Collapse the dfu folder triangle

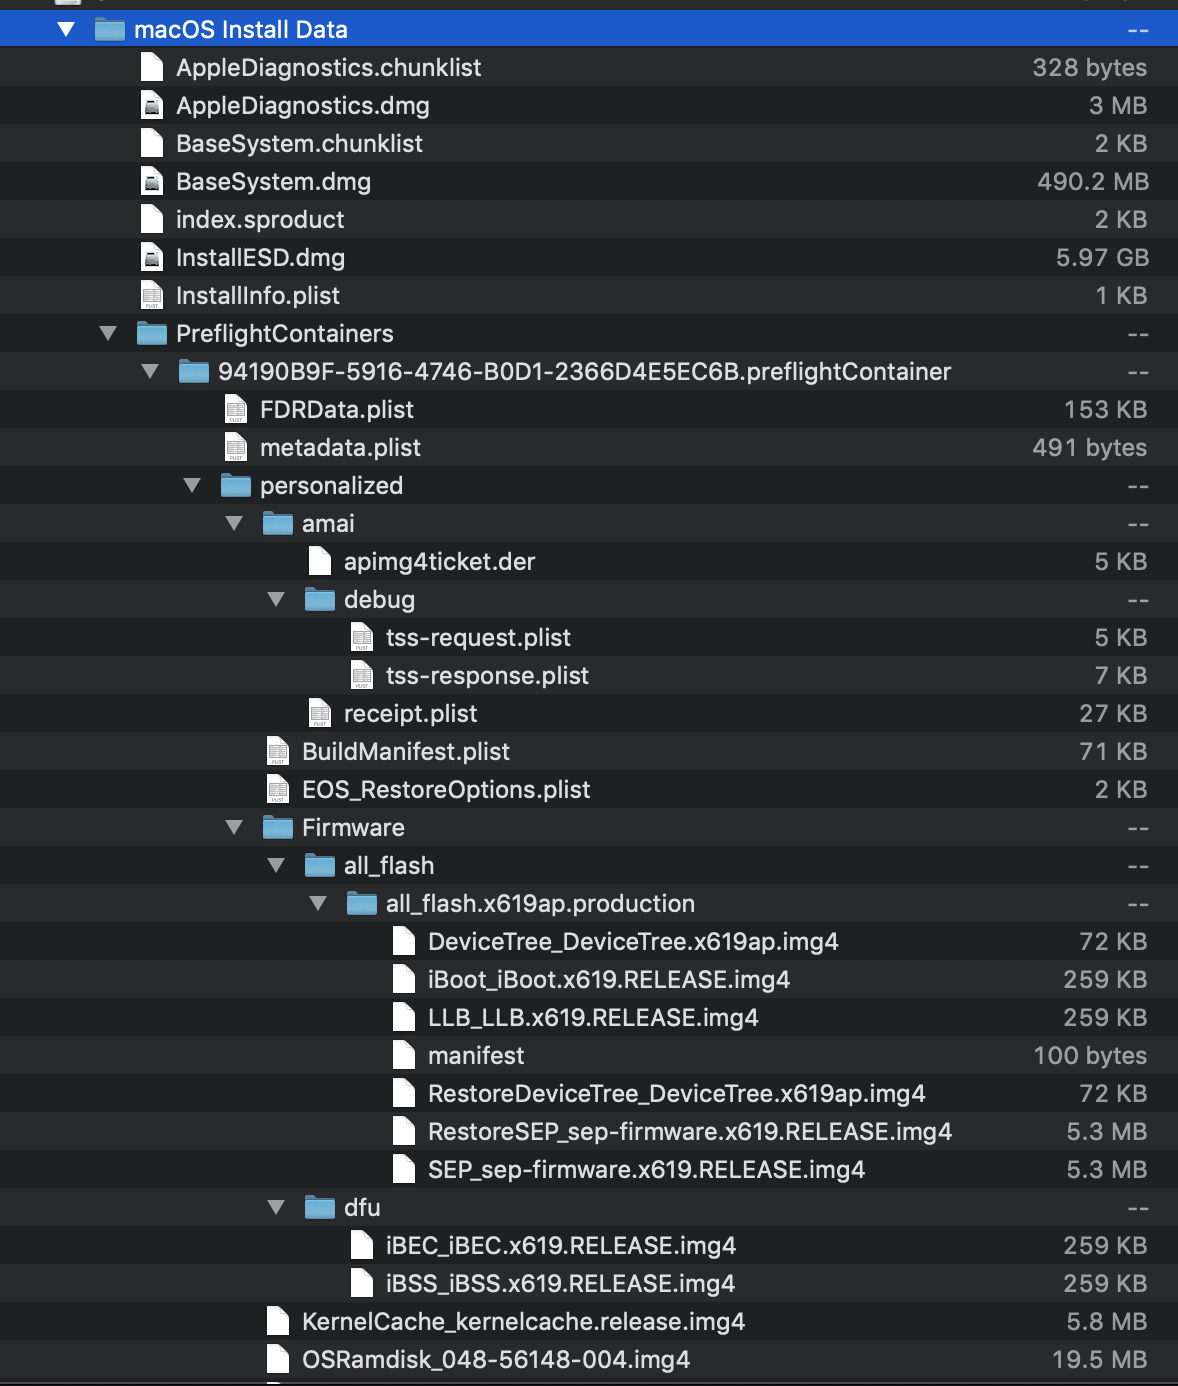[x=276, y=1208]
